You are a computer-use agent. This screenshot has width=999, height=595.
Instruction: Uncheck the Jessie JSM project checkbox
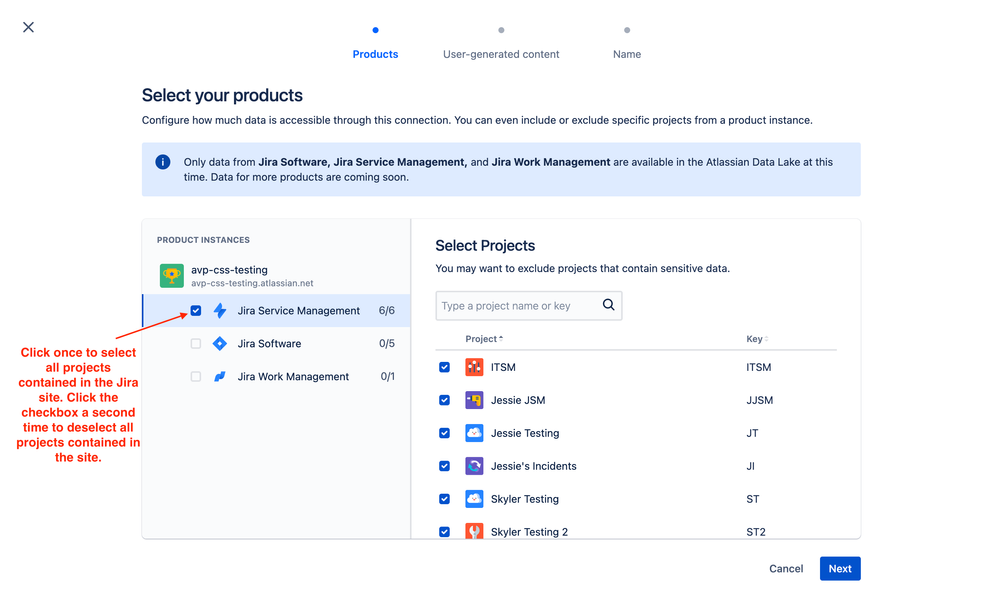click(x=444, y=400)
